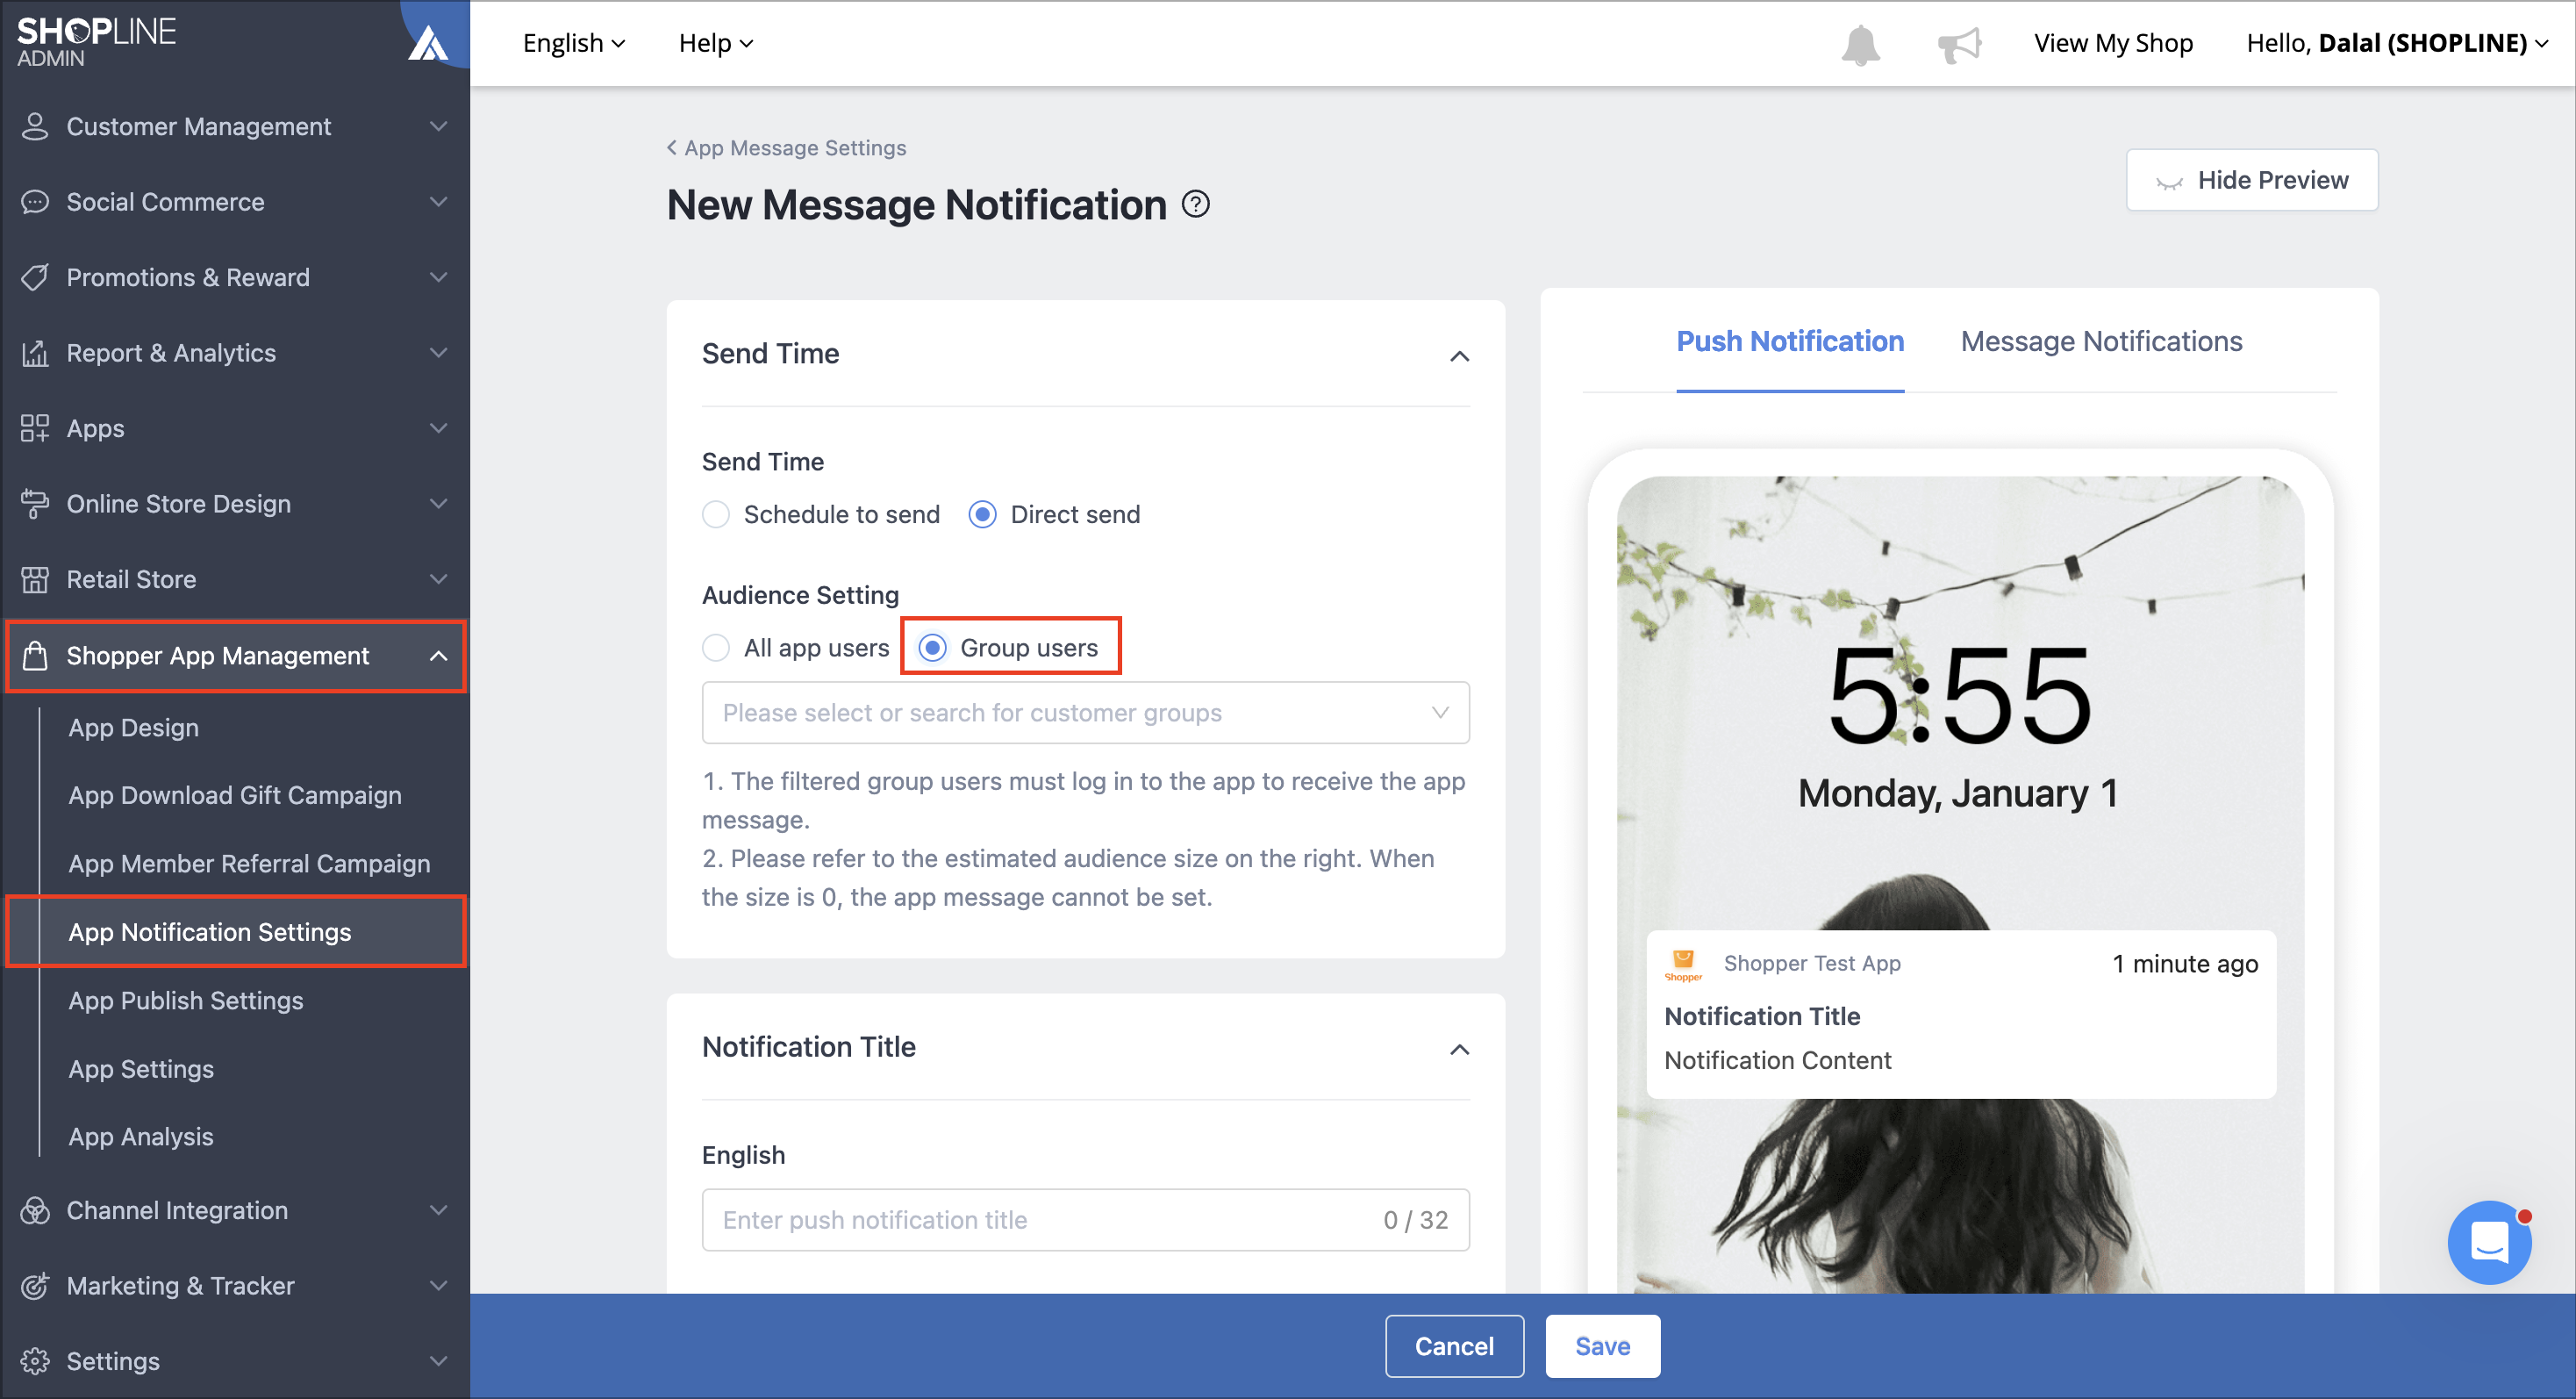Image resolution: width=2576 pixels, height=1399 pixels.
Task: Click the Shopper Test App icon in preview
Action: (x=1683, y=965)
